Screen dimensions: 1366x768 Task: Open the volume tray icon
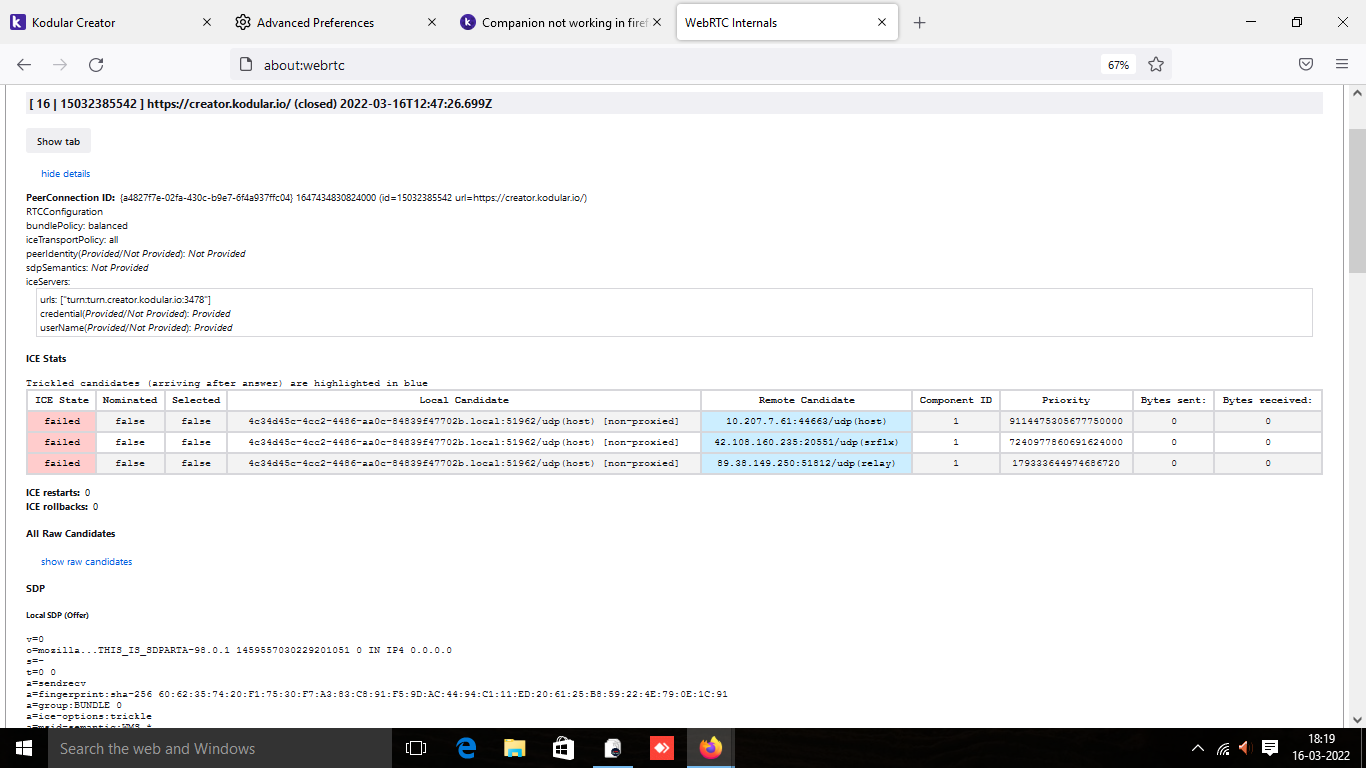(x=1246, y=748)
